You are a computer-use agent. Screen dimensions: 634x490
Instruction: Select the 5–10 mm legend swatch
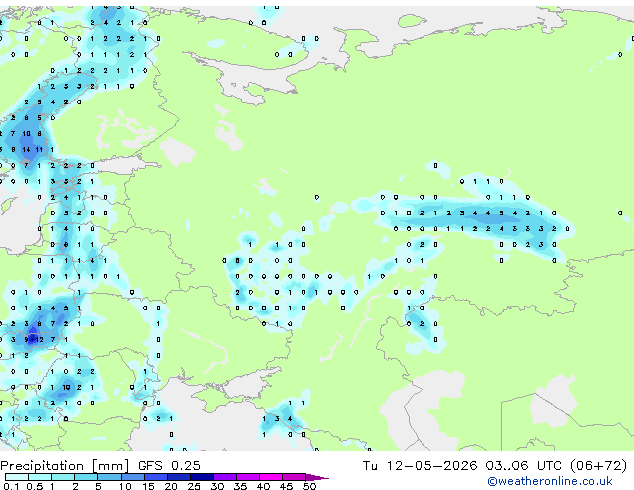tap(109, 477)
